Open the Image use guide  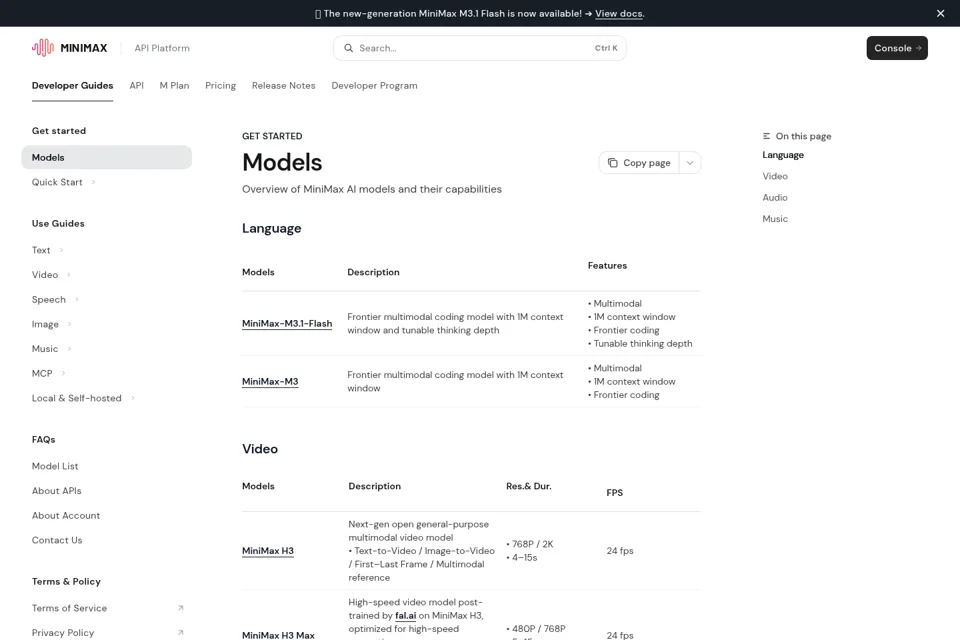coord(45,324)
